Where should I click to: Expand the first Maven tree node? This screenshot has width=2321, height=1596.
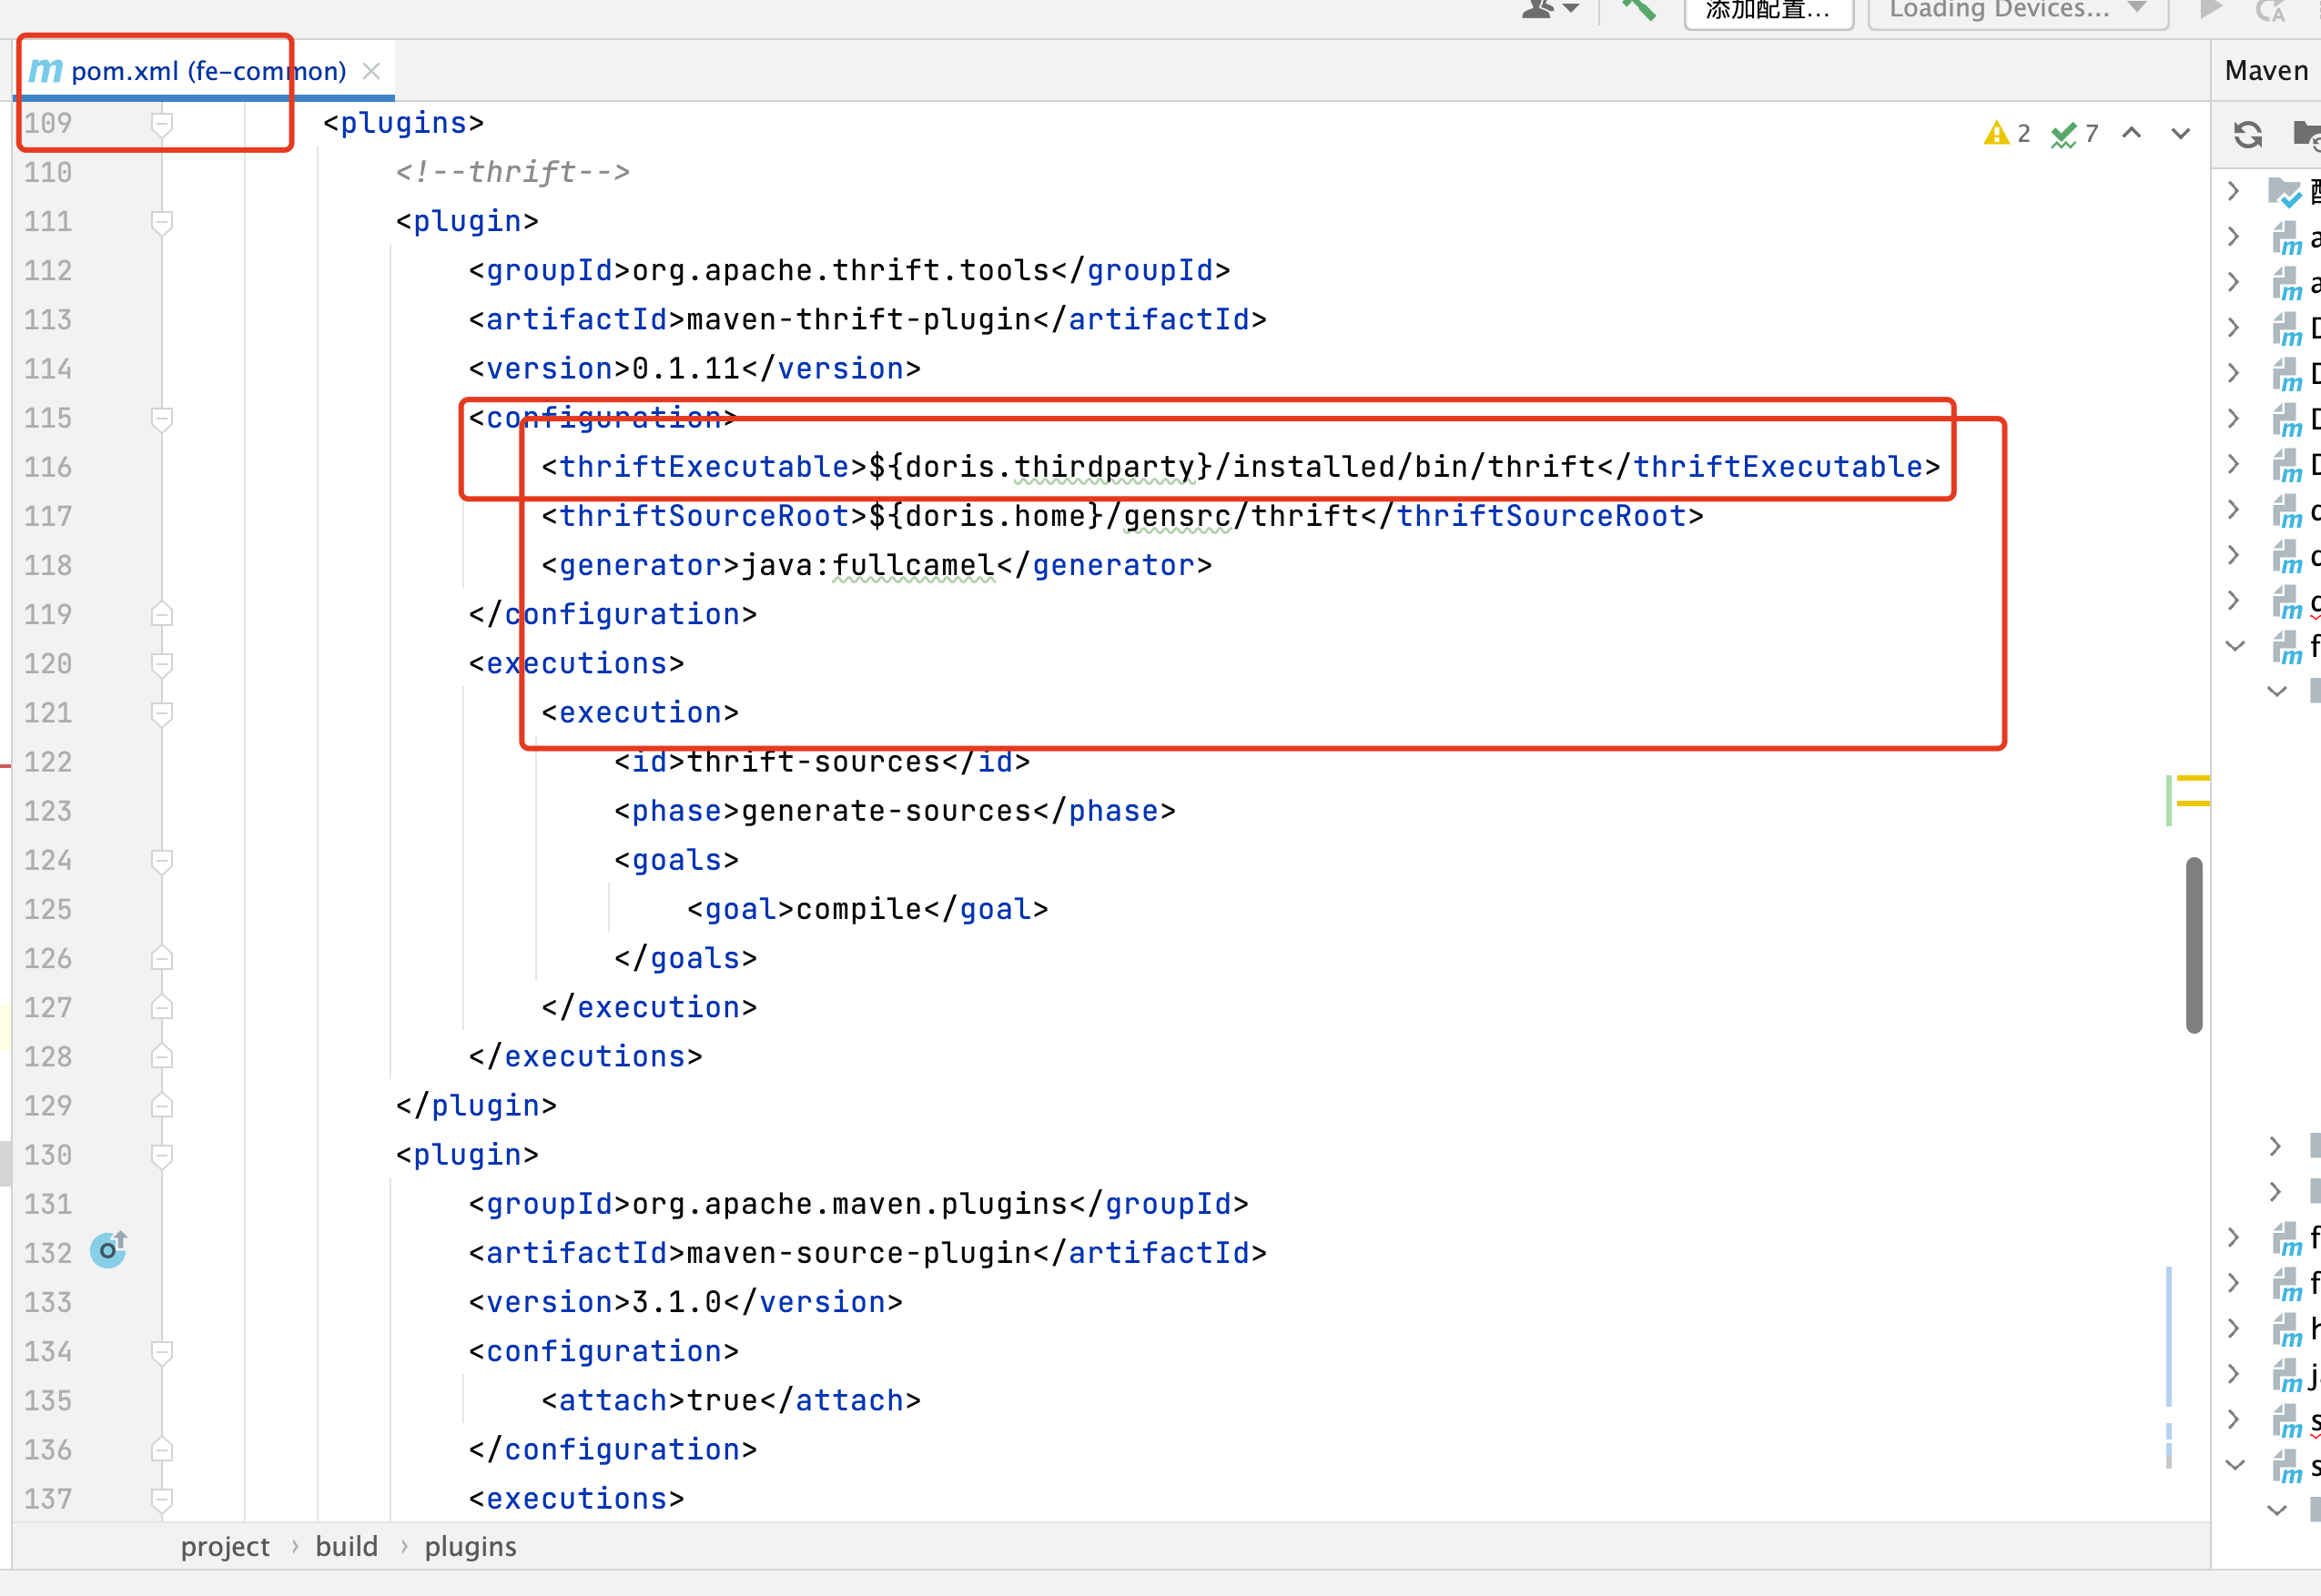coord(2234,190)
